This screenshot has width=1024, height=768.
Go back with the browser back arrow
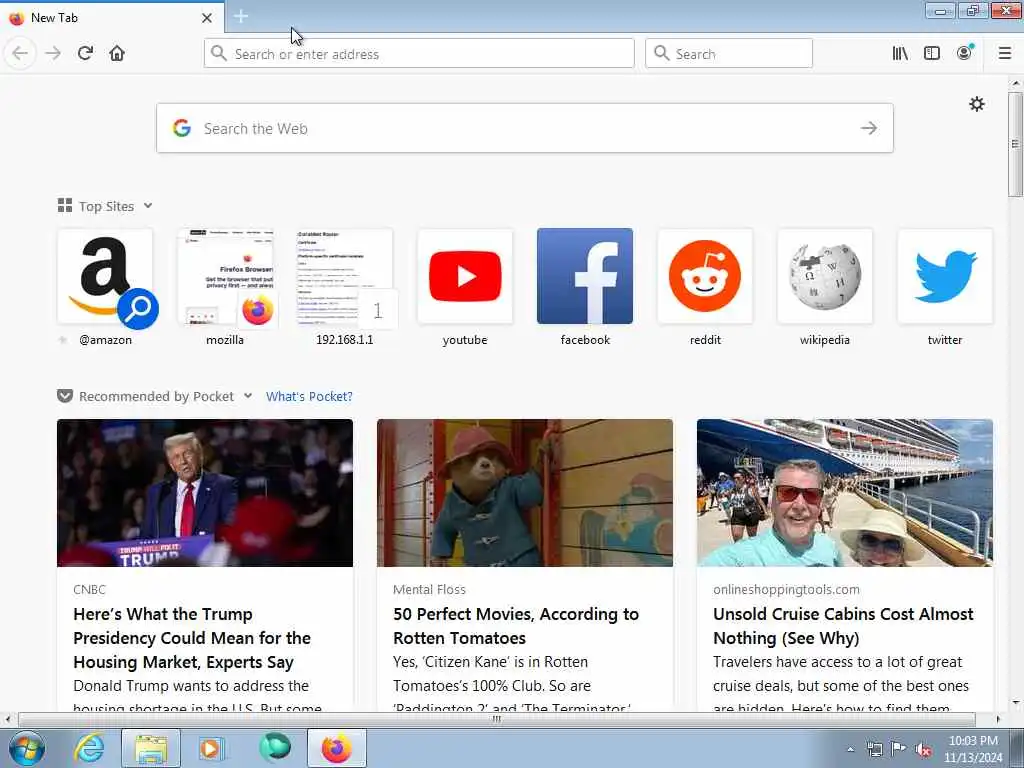(x=20, y=53)
